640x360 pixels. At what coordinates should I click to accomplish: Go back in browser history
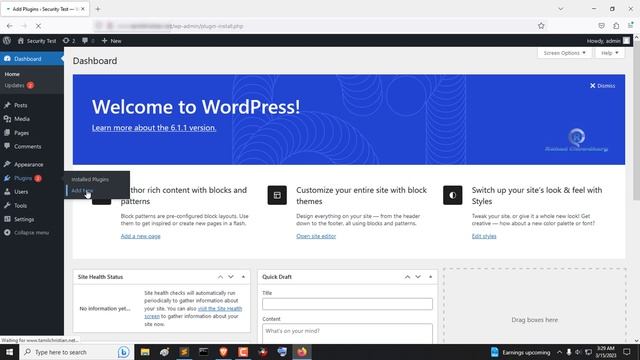9,26
